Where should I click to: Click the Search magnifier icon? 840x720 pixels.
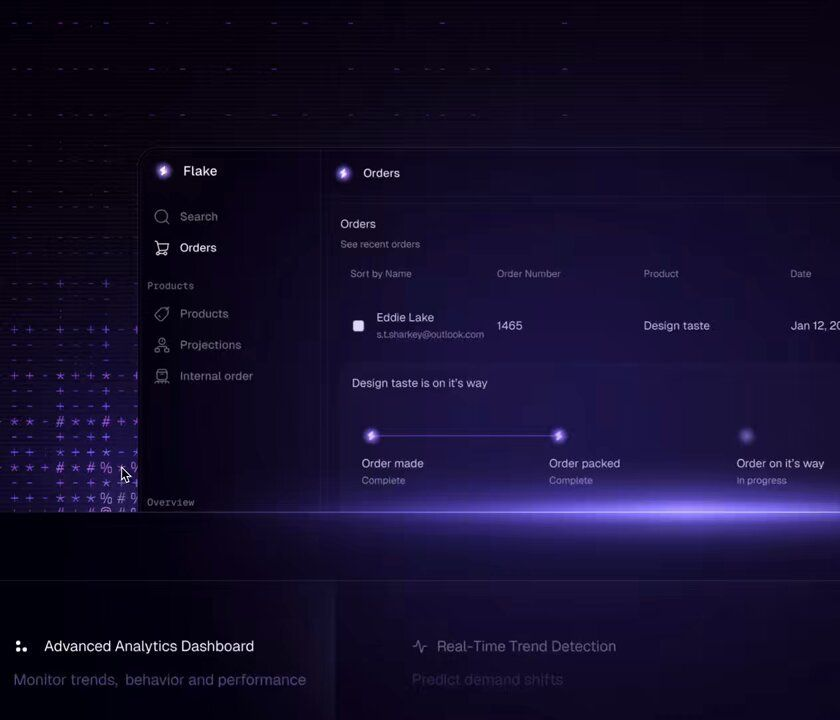(162, 216)
